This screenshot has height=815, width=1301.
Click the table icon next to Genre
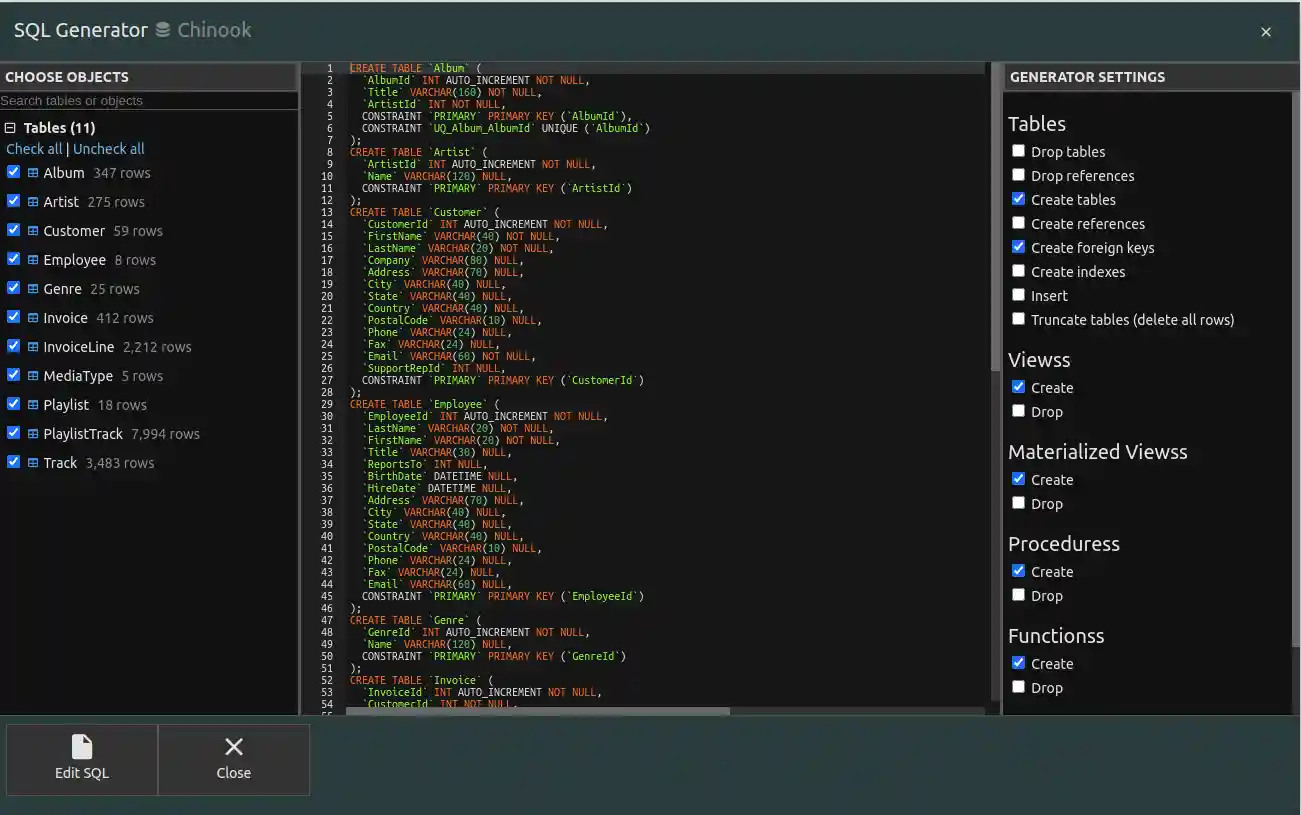33,289
